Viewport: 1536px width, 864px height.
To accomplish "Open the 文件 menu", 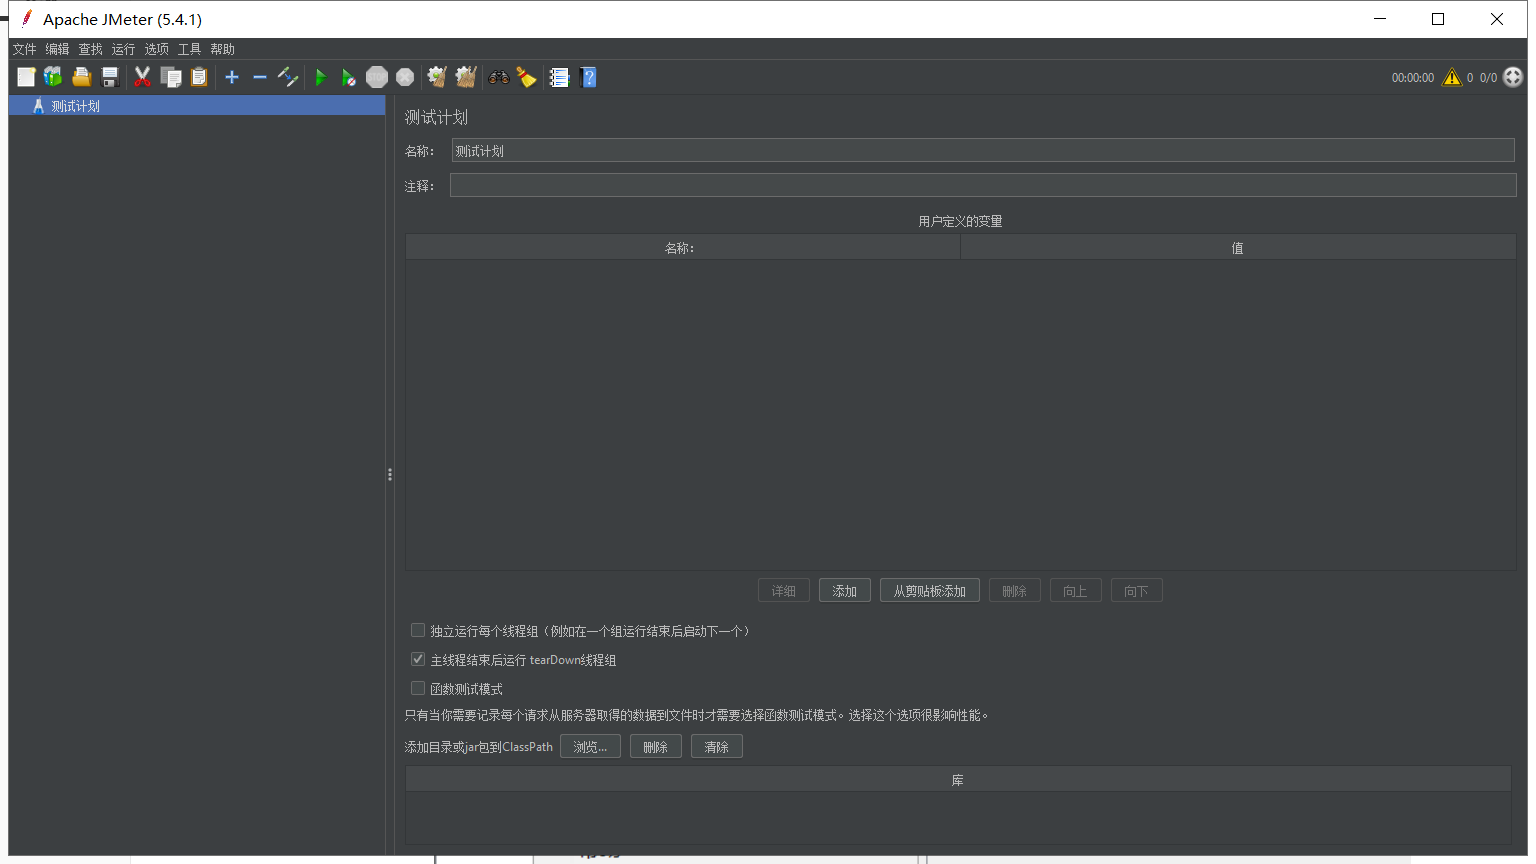I will coord(24,49).
